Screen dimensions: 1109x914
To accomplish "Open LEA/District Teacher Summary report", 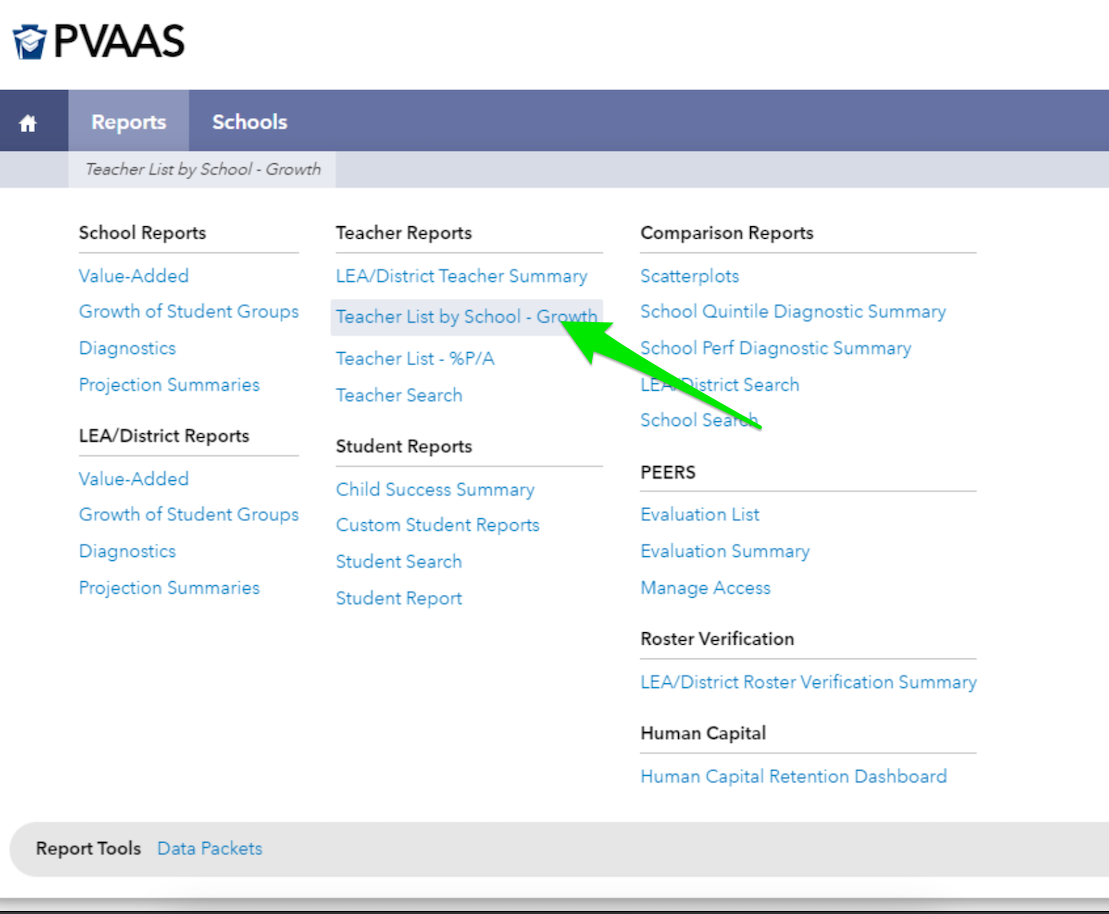I will [462, 276].
